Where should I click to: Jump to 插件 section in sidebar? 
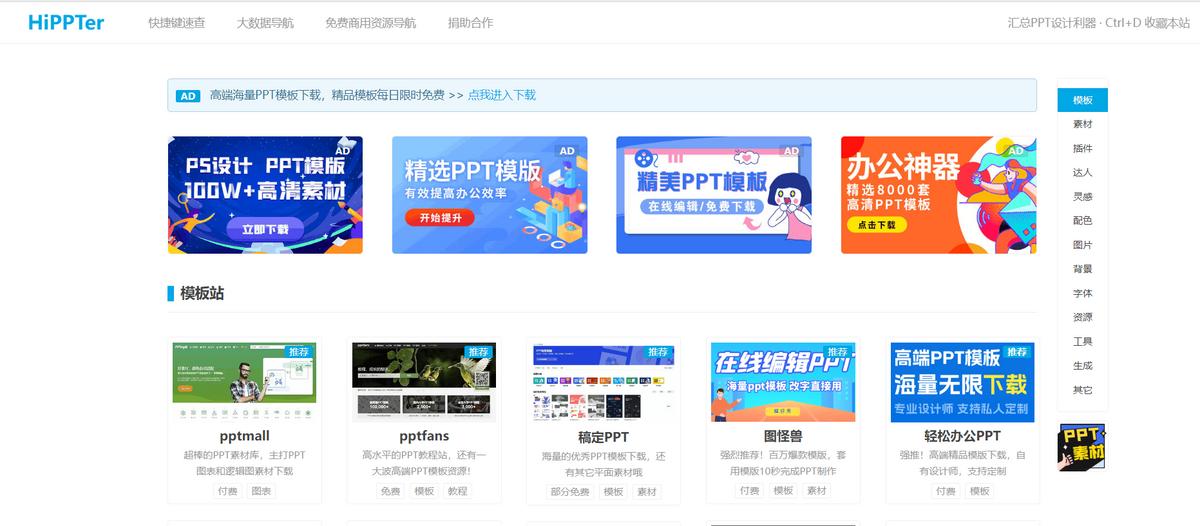click(x=1082, y=148)
